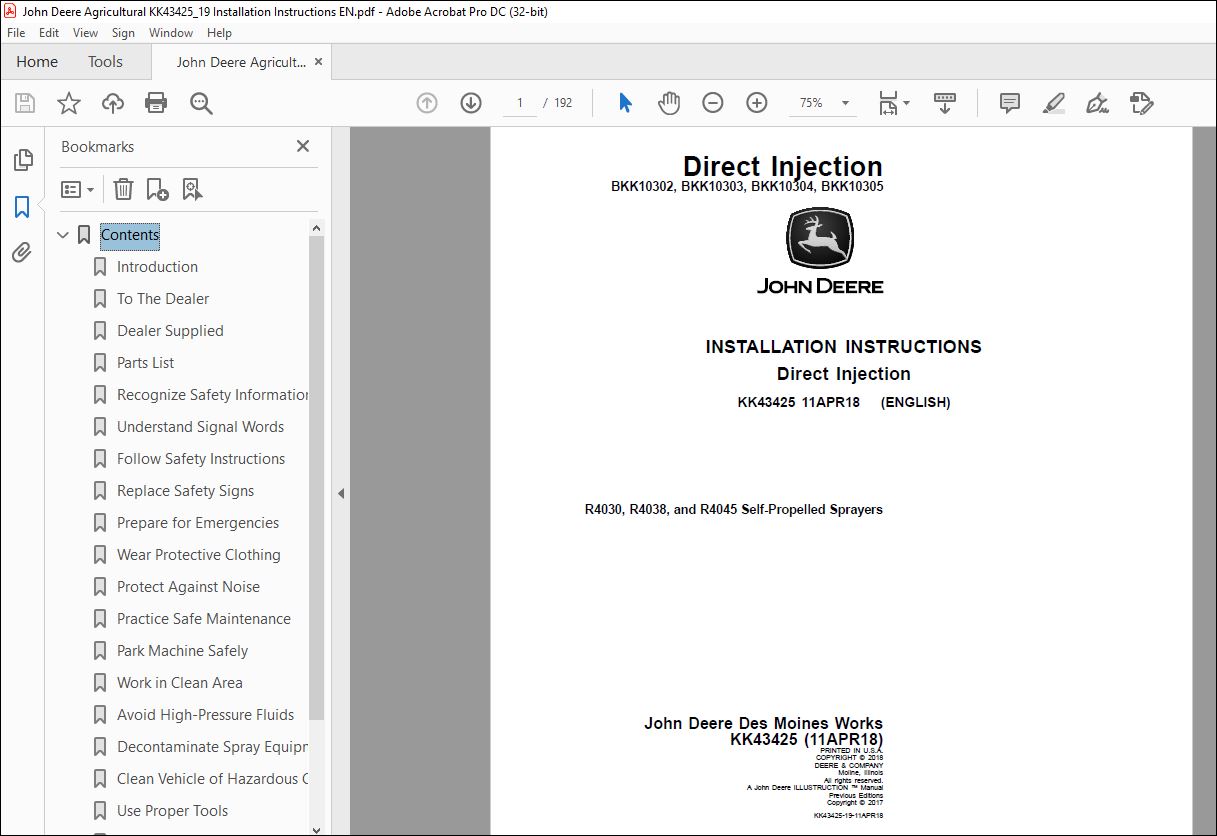
Task: Add new bookmark icon
Action: click(x=157, y=189)
